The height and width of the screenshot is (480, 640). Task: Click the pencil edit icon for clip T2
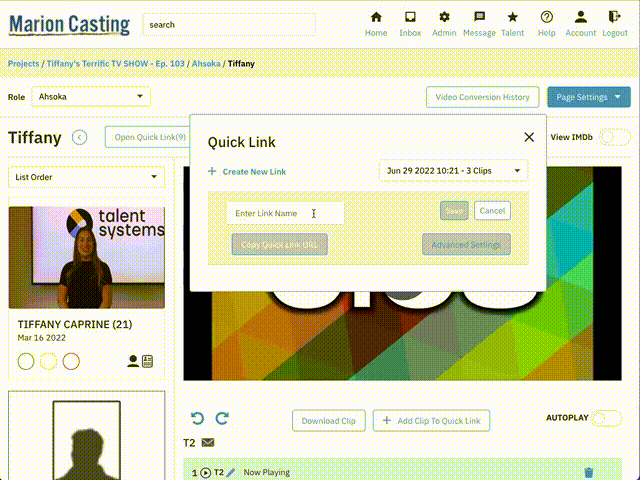pos(231,473)
